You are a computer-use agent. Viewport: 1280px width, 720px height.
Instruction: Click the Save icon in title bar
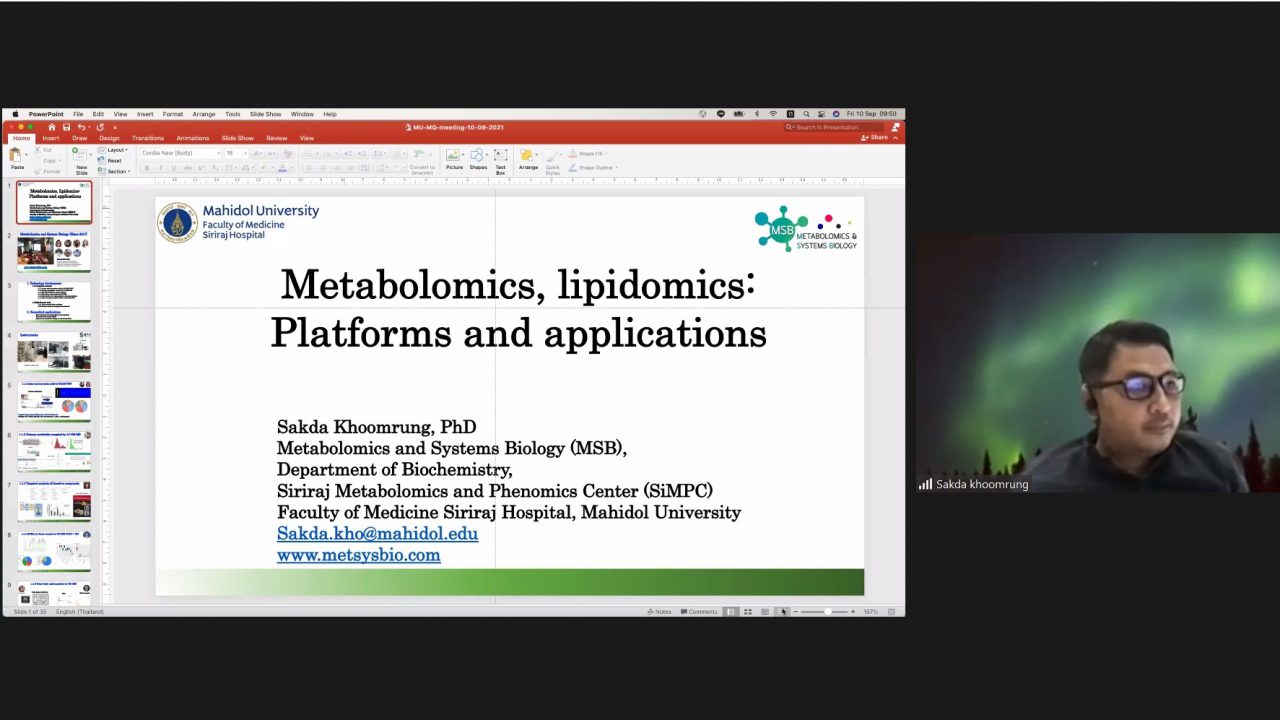pyautogui.click(x=66, y=127)
